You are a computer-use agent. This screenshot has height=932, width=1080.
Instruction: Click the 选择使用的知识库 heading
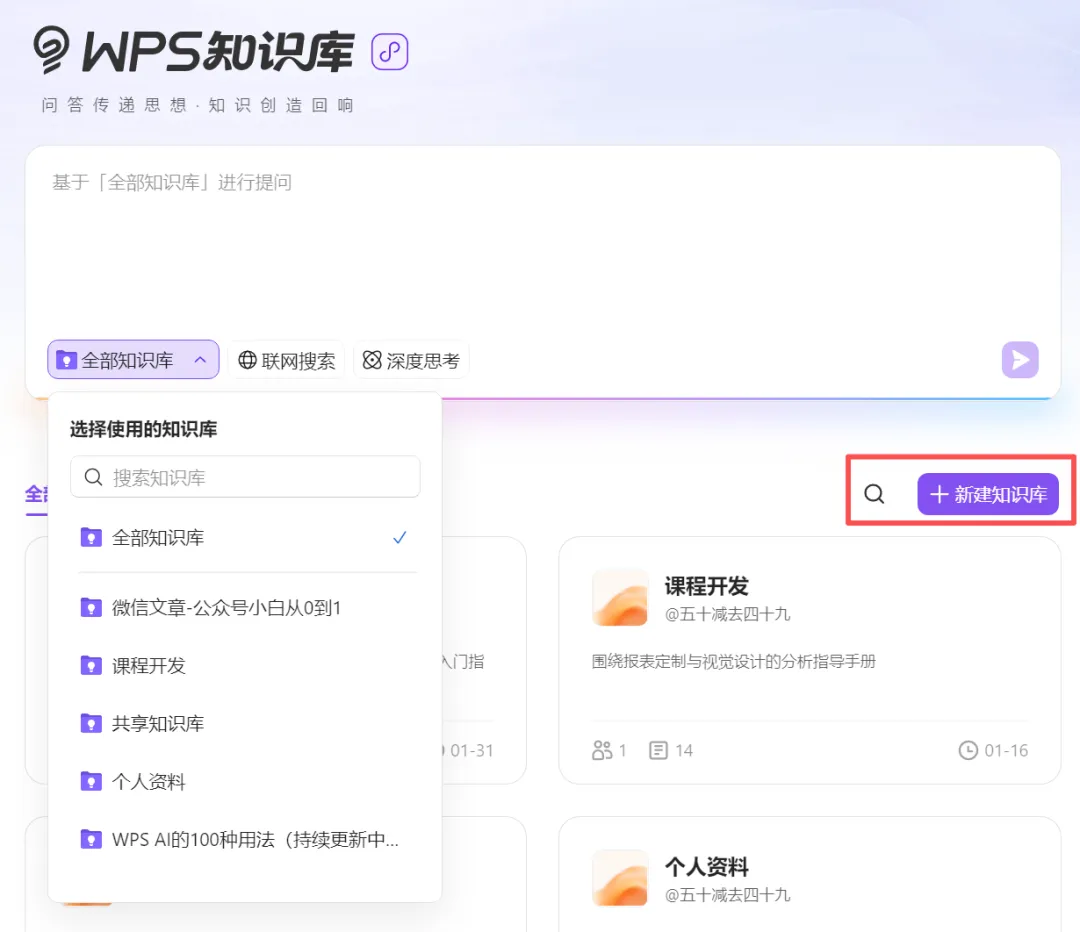(x=143, y=429)
